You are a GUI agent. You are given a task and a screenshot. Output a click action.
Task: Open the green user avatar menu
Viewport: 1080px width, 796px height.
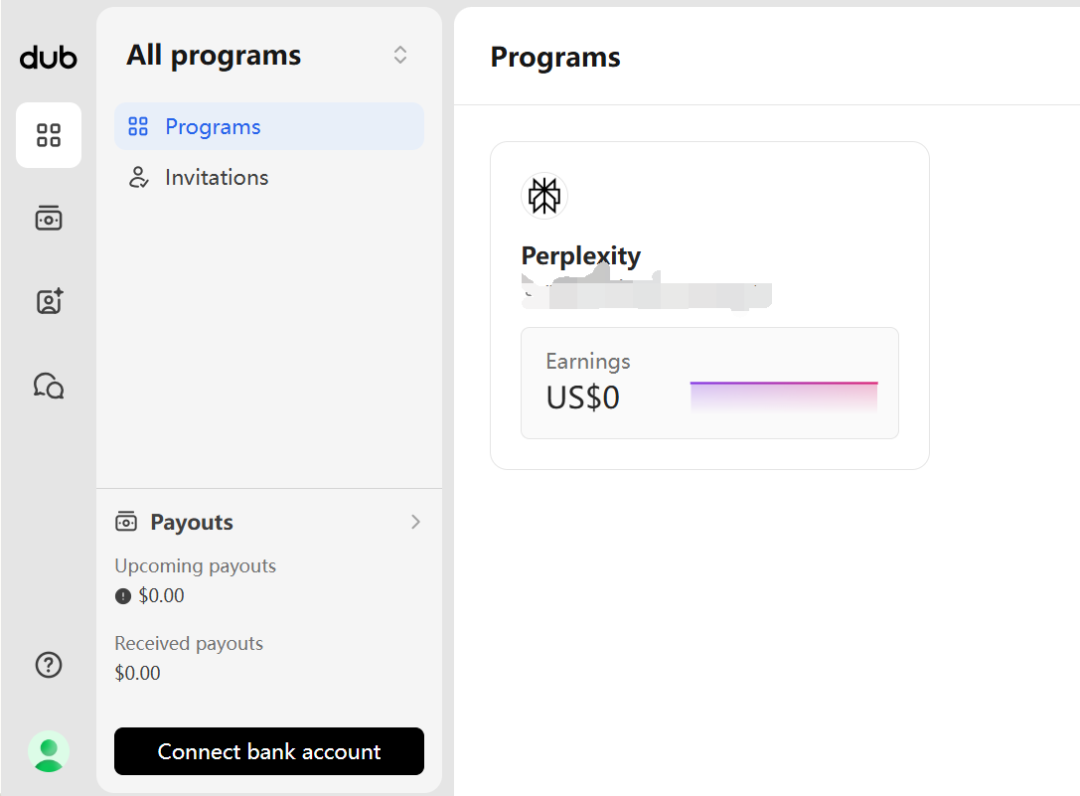[x=48, y=751]
